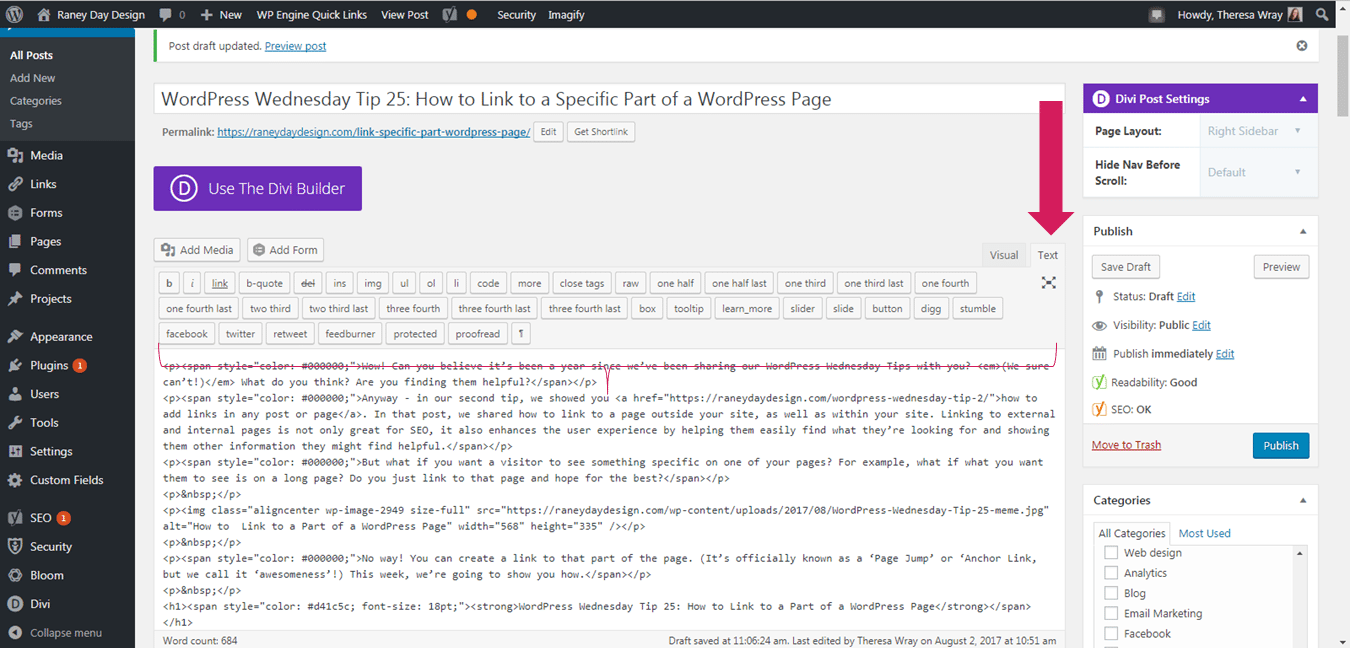This screenshot has height=648, width=1350.
Task: Check the Web design category
Action: [1111, 553]
